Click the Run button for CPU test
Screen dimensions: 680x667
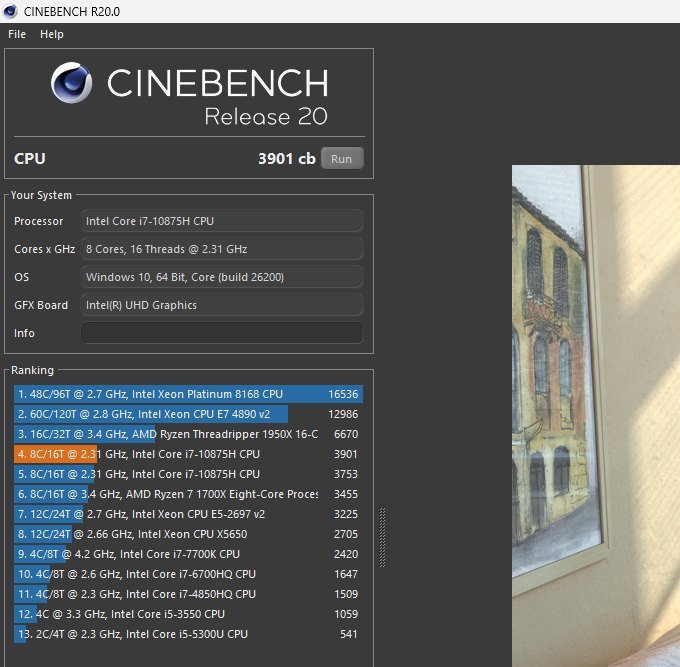click(342, 159)
